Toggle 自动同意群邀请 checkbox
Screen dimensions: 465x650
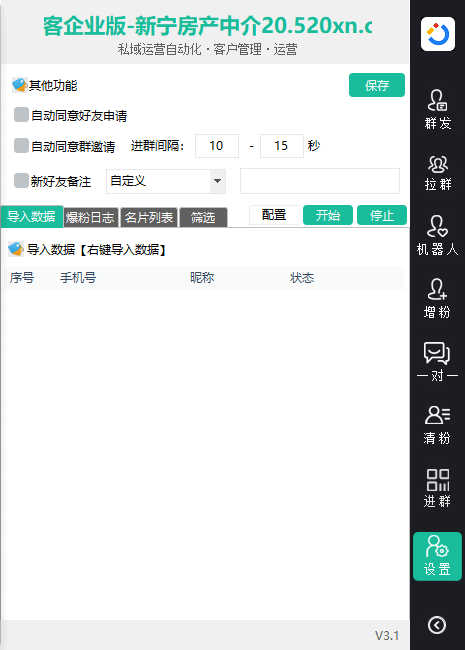(21, 146)
